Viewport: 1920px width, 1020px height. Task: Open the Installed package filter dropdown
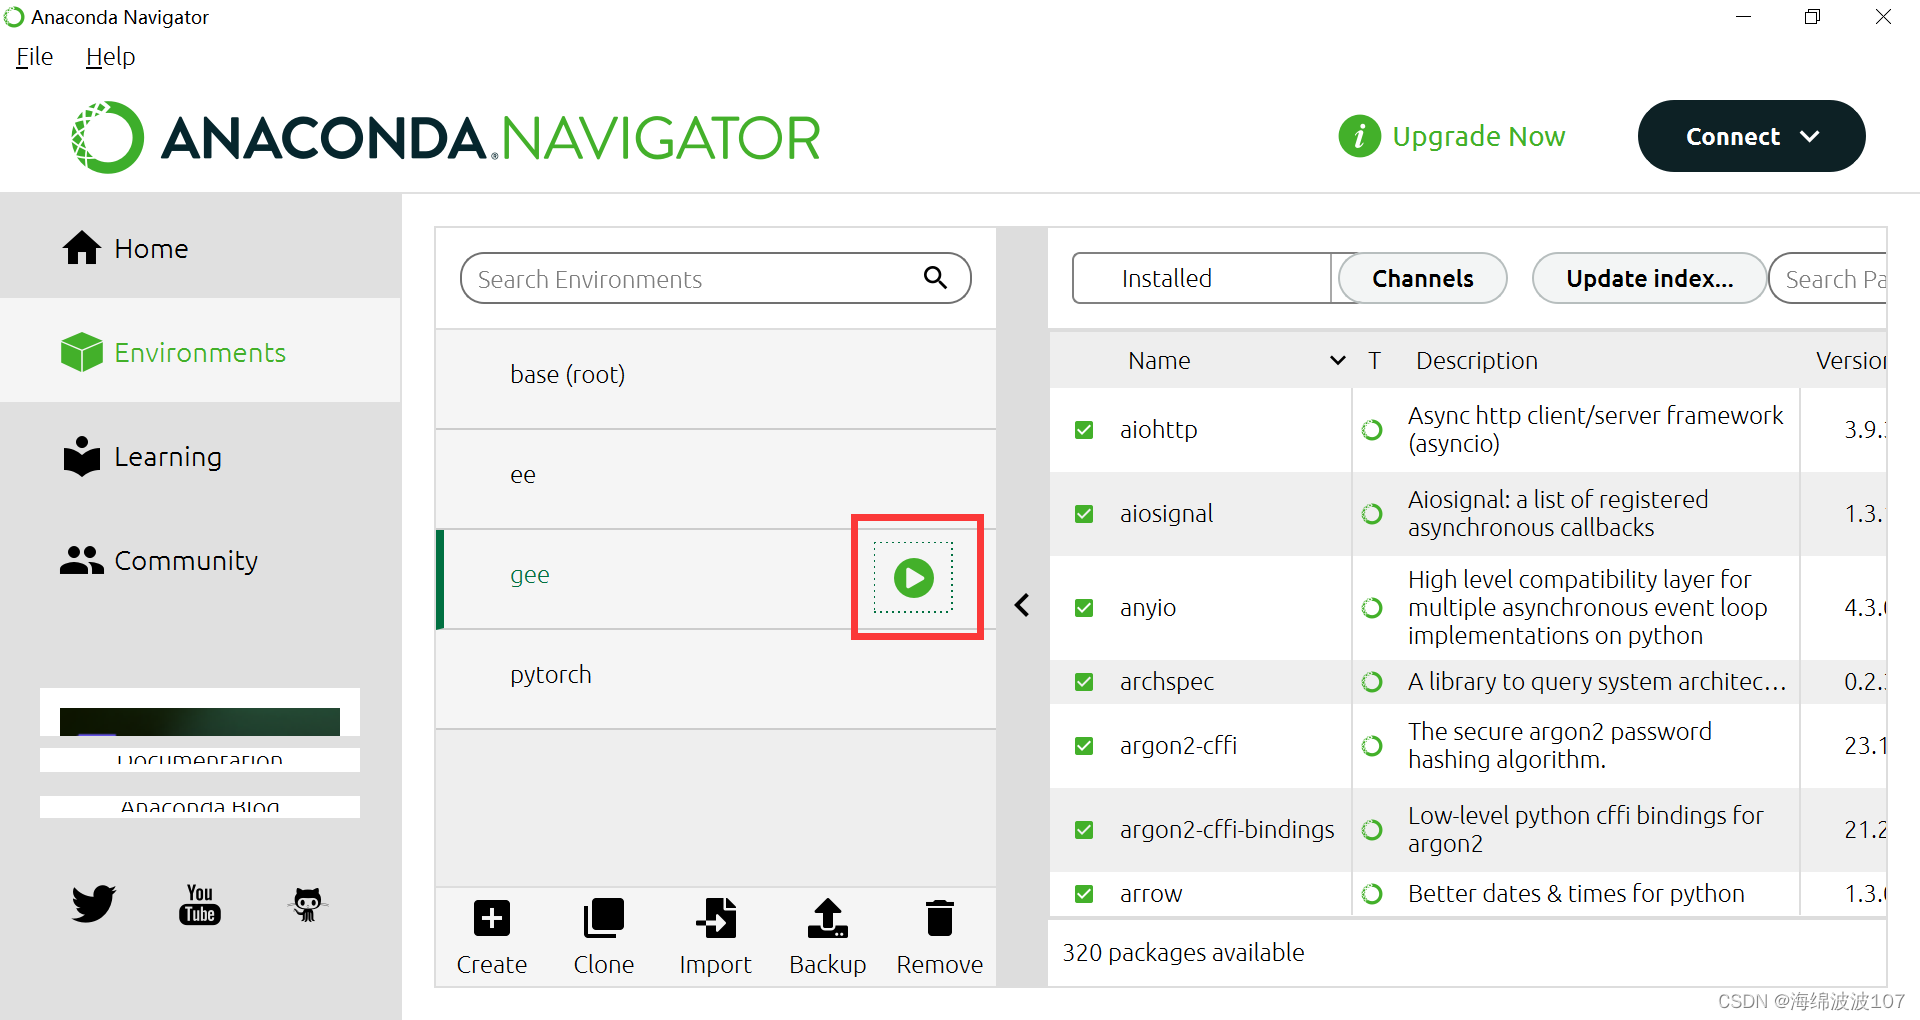click(x=1202, y=278)
